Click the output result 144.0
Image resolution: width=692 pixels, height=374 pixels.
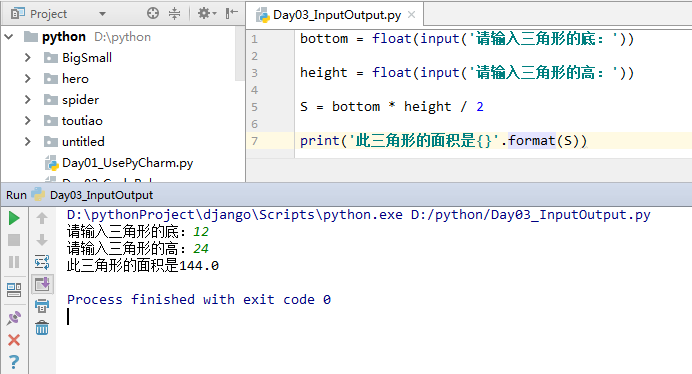(x=199, y=266)
